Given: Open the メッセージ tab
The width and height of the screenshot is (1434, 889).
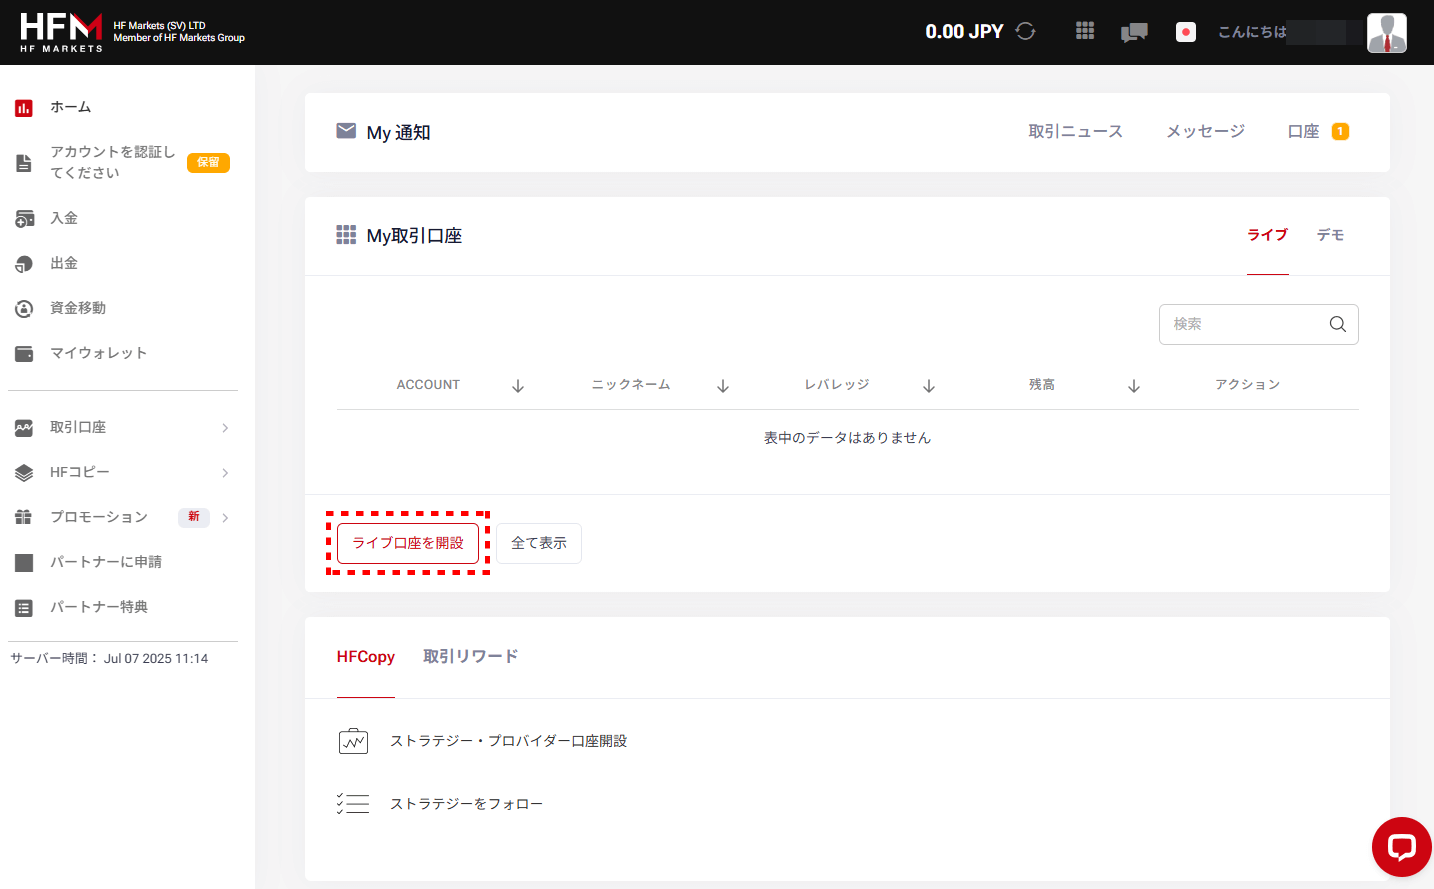Looking at the screenshot, I should click(1206, 132).
